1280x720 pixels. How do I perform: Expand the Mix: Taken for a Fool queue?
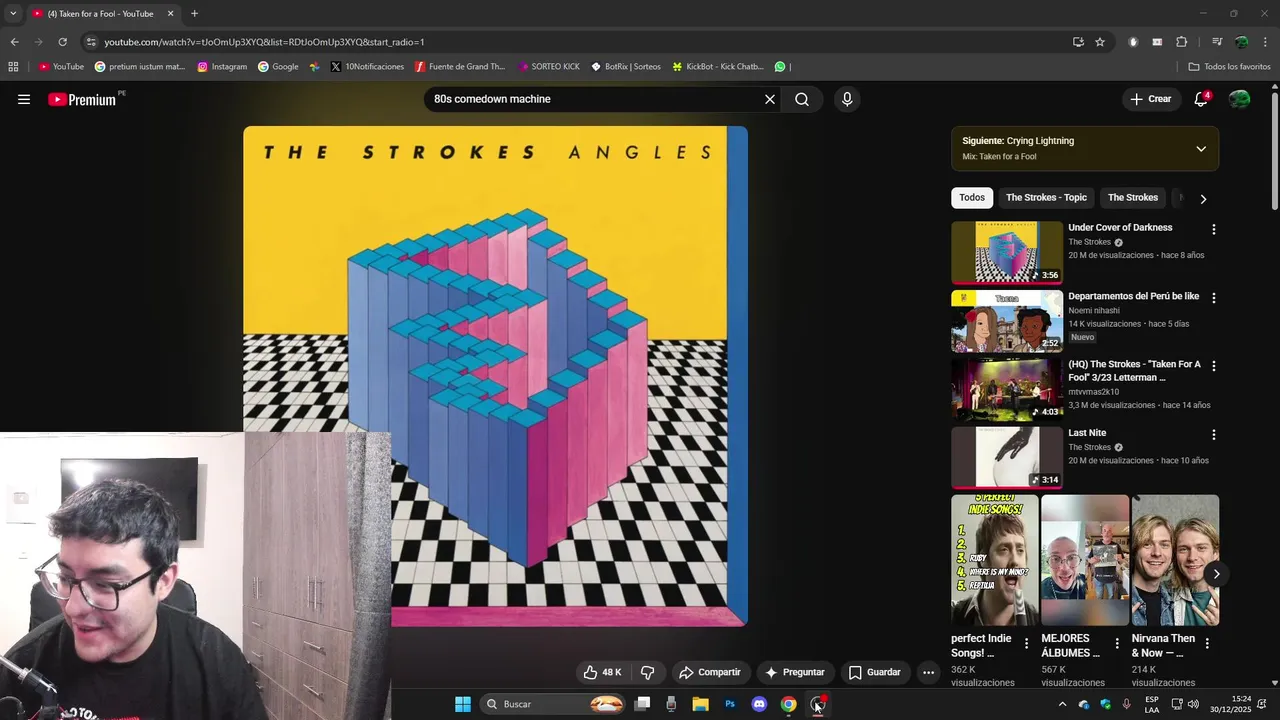point(1201,149)
